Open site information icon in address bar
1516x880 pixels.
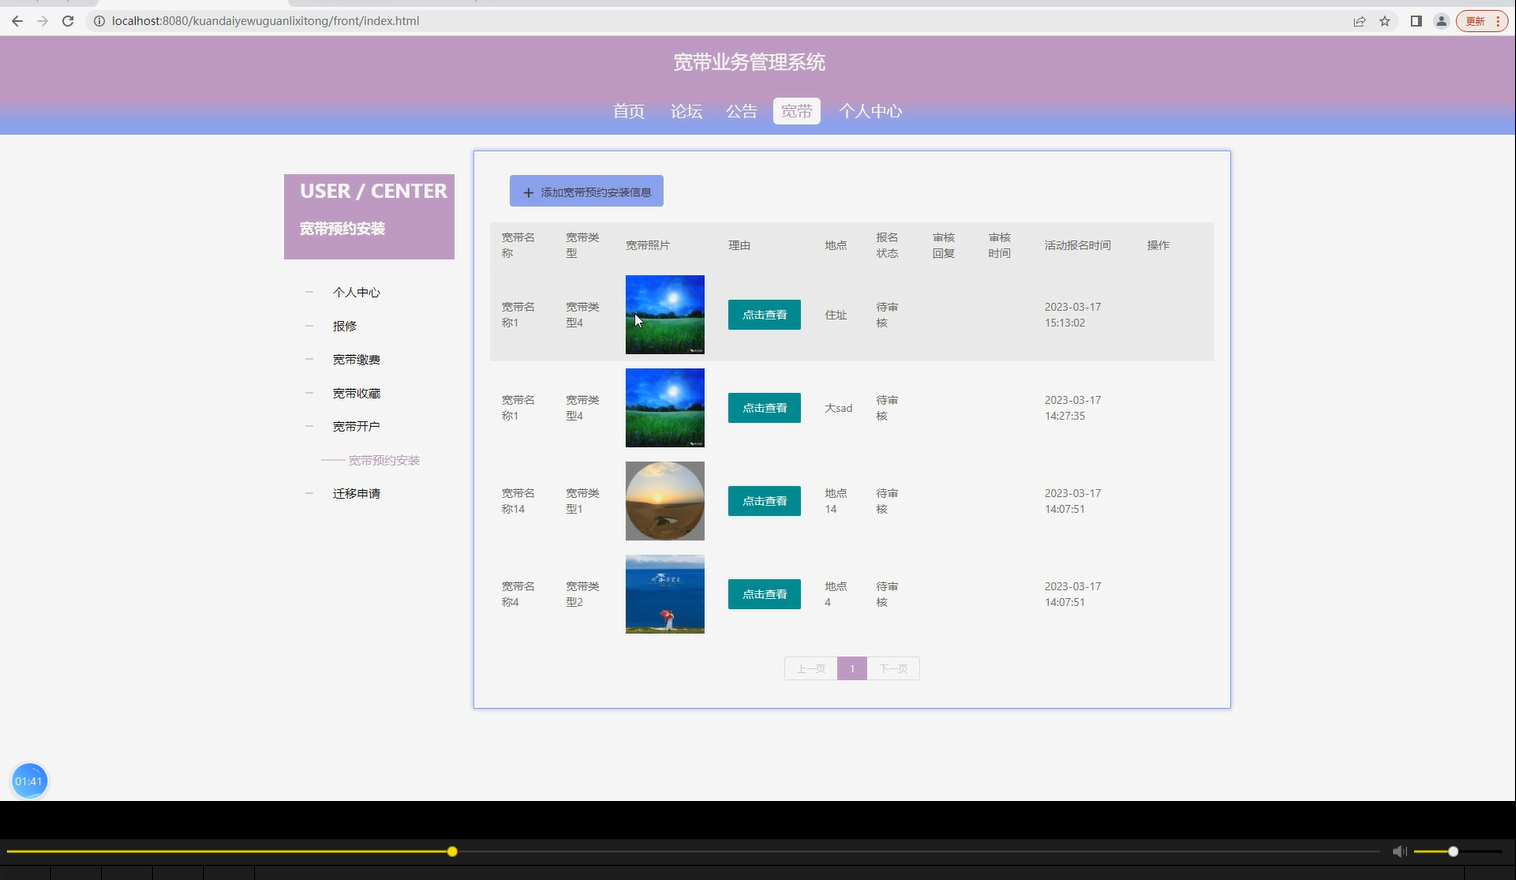click(x=99, y=21)
